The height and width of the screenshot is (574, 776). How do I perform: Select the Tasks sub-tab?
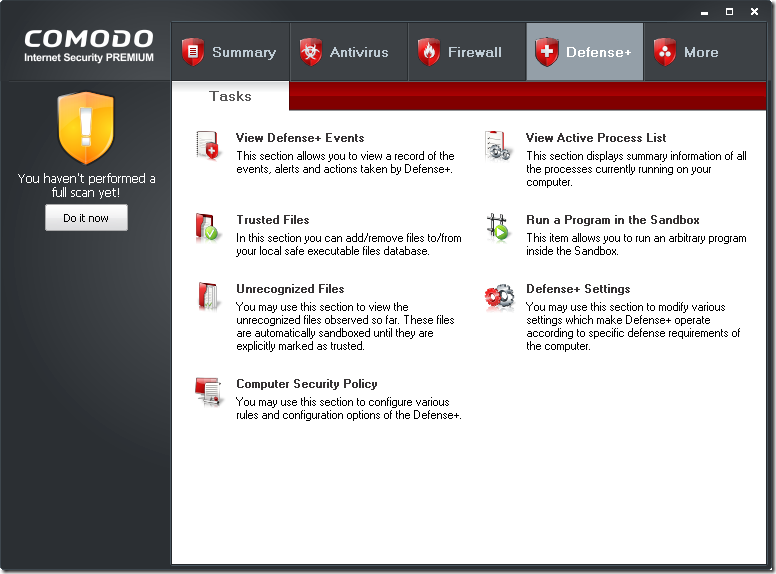pos(230,96)
